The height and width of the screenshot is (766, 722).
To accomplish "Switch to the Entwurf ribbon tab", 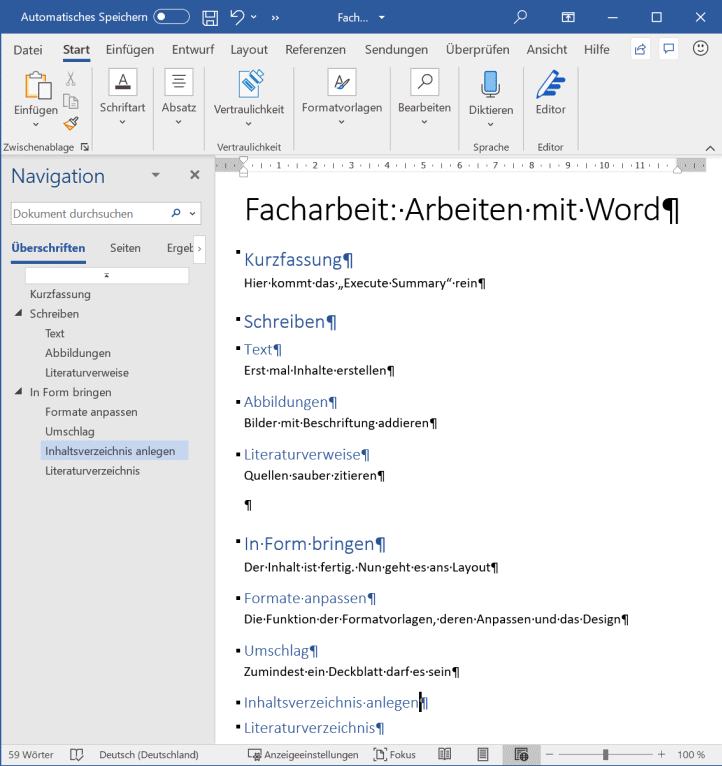I will [x=193, y=50].
